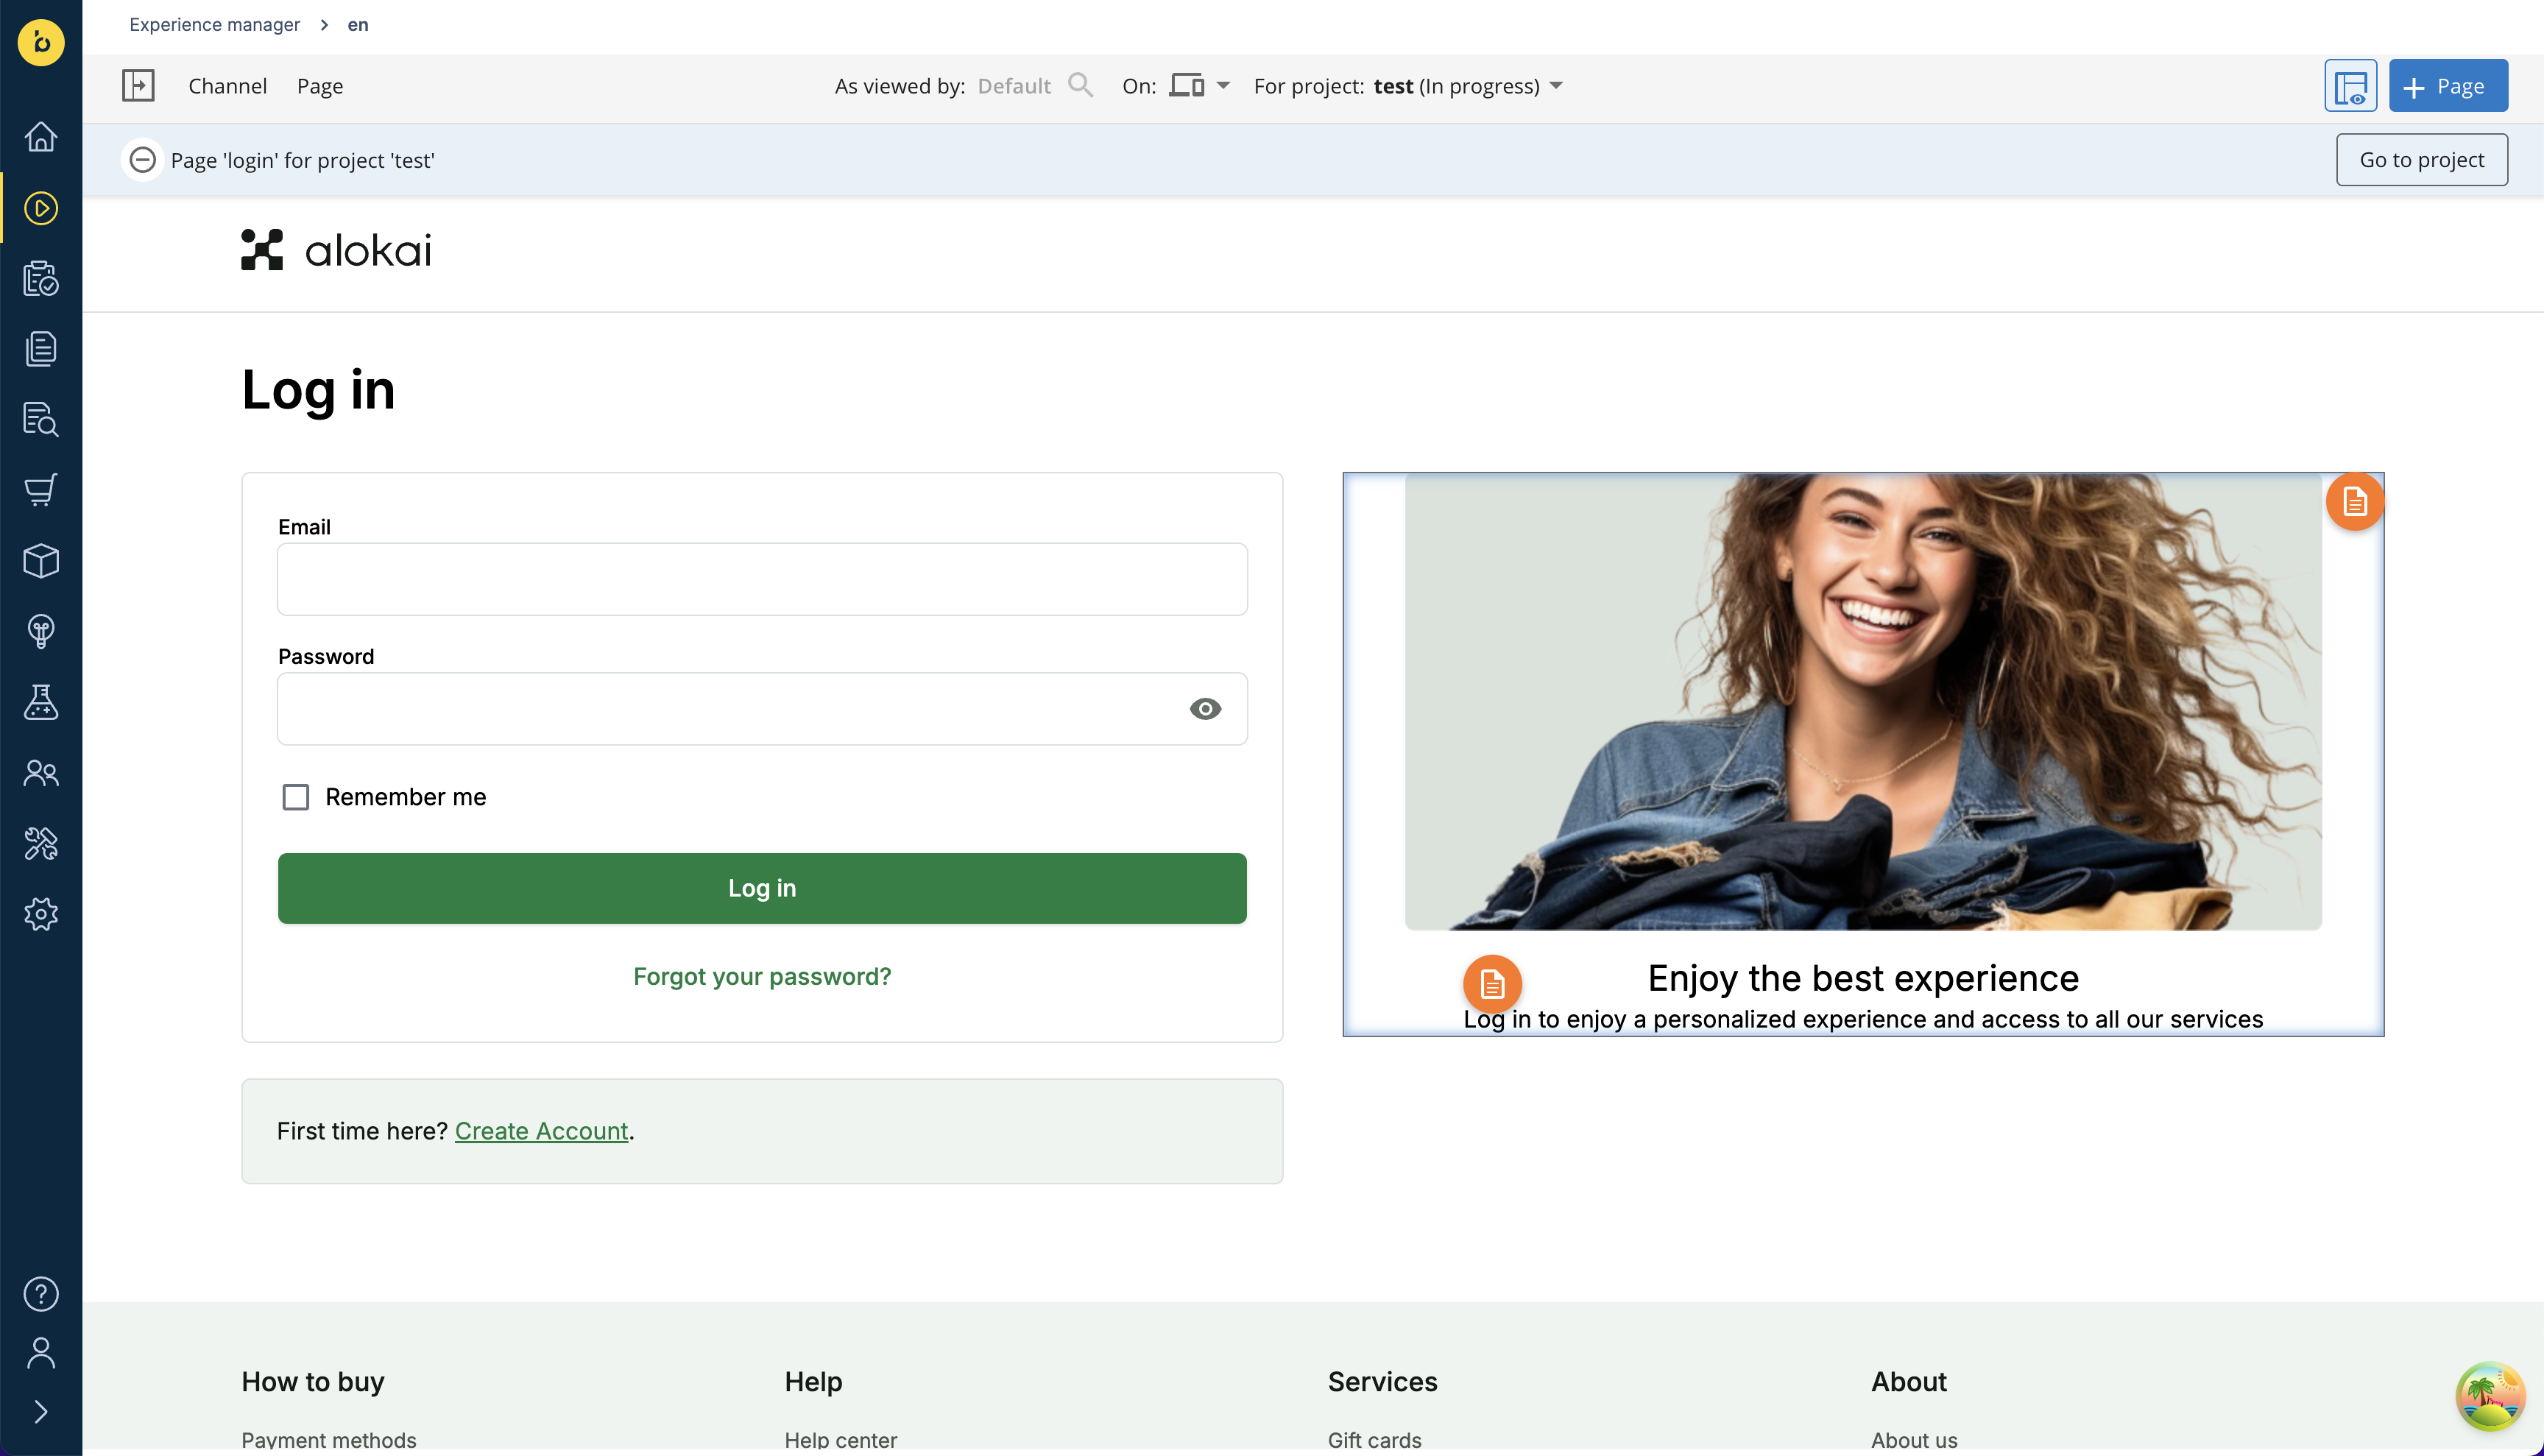Screen dimensions: 2544x1456
Task: Open the settings gear icon in the sidebar
Action: [x=41, y=914]
